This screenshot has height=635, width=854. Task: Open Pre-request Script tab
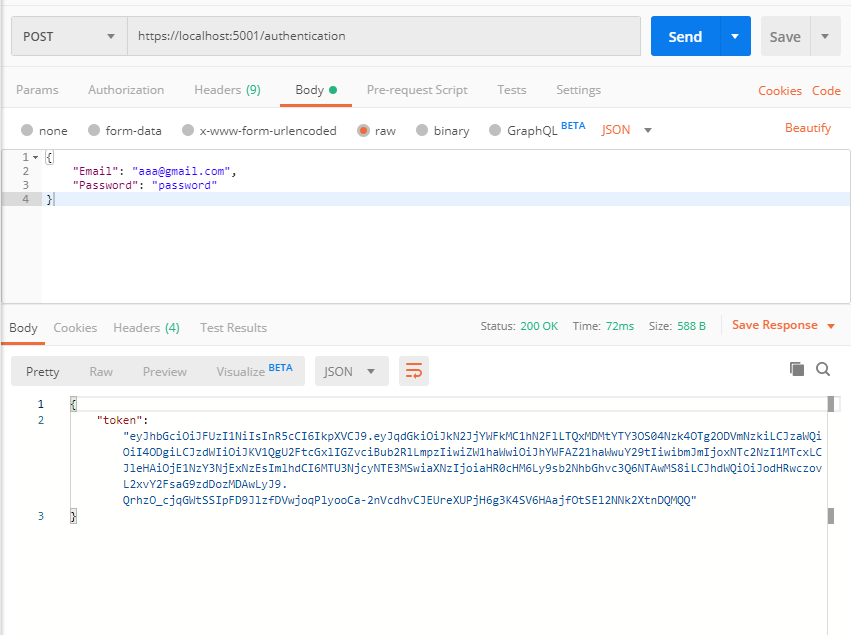[417, 90]
